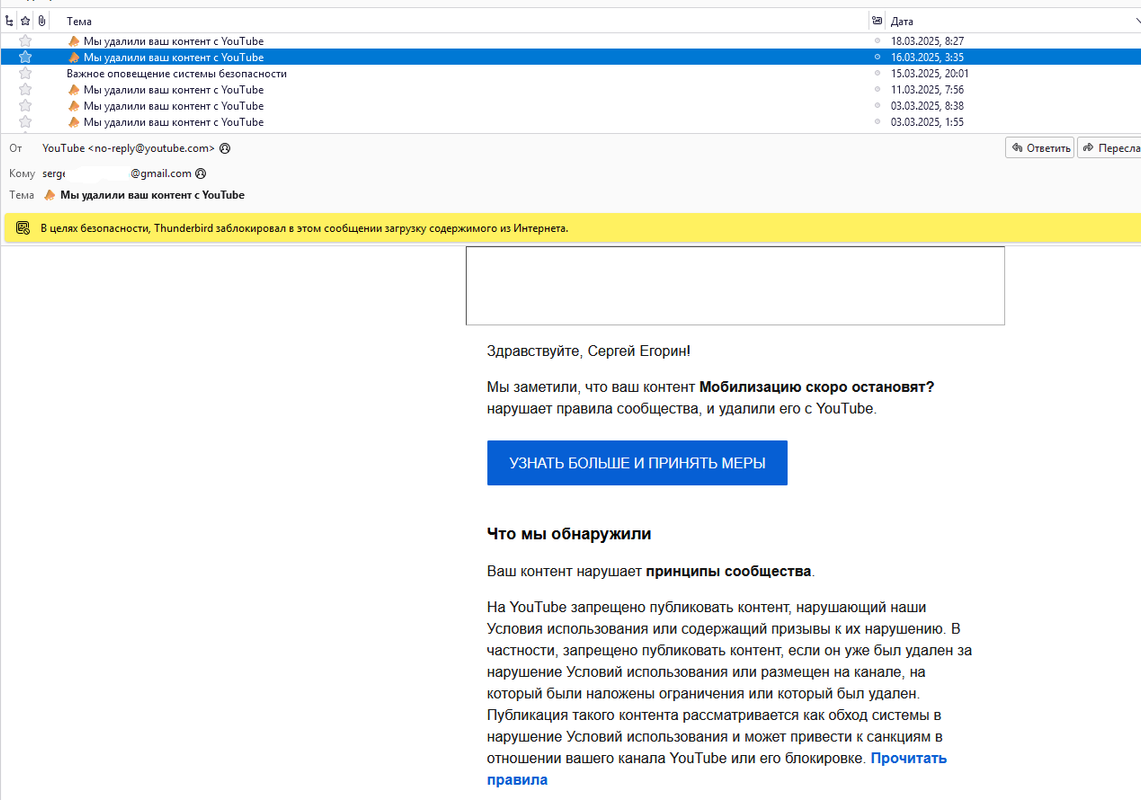The image size is (1141, 800).
Task: Click the heading 'Что мы обнаружили'
Action: click(x=568, y=534)
